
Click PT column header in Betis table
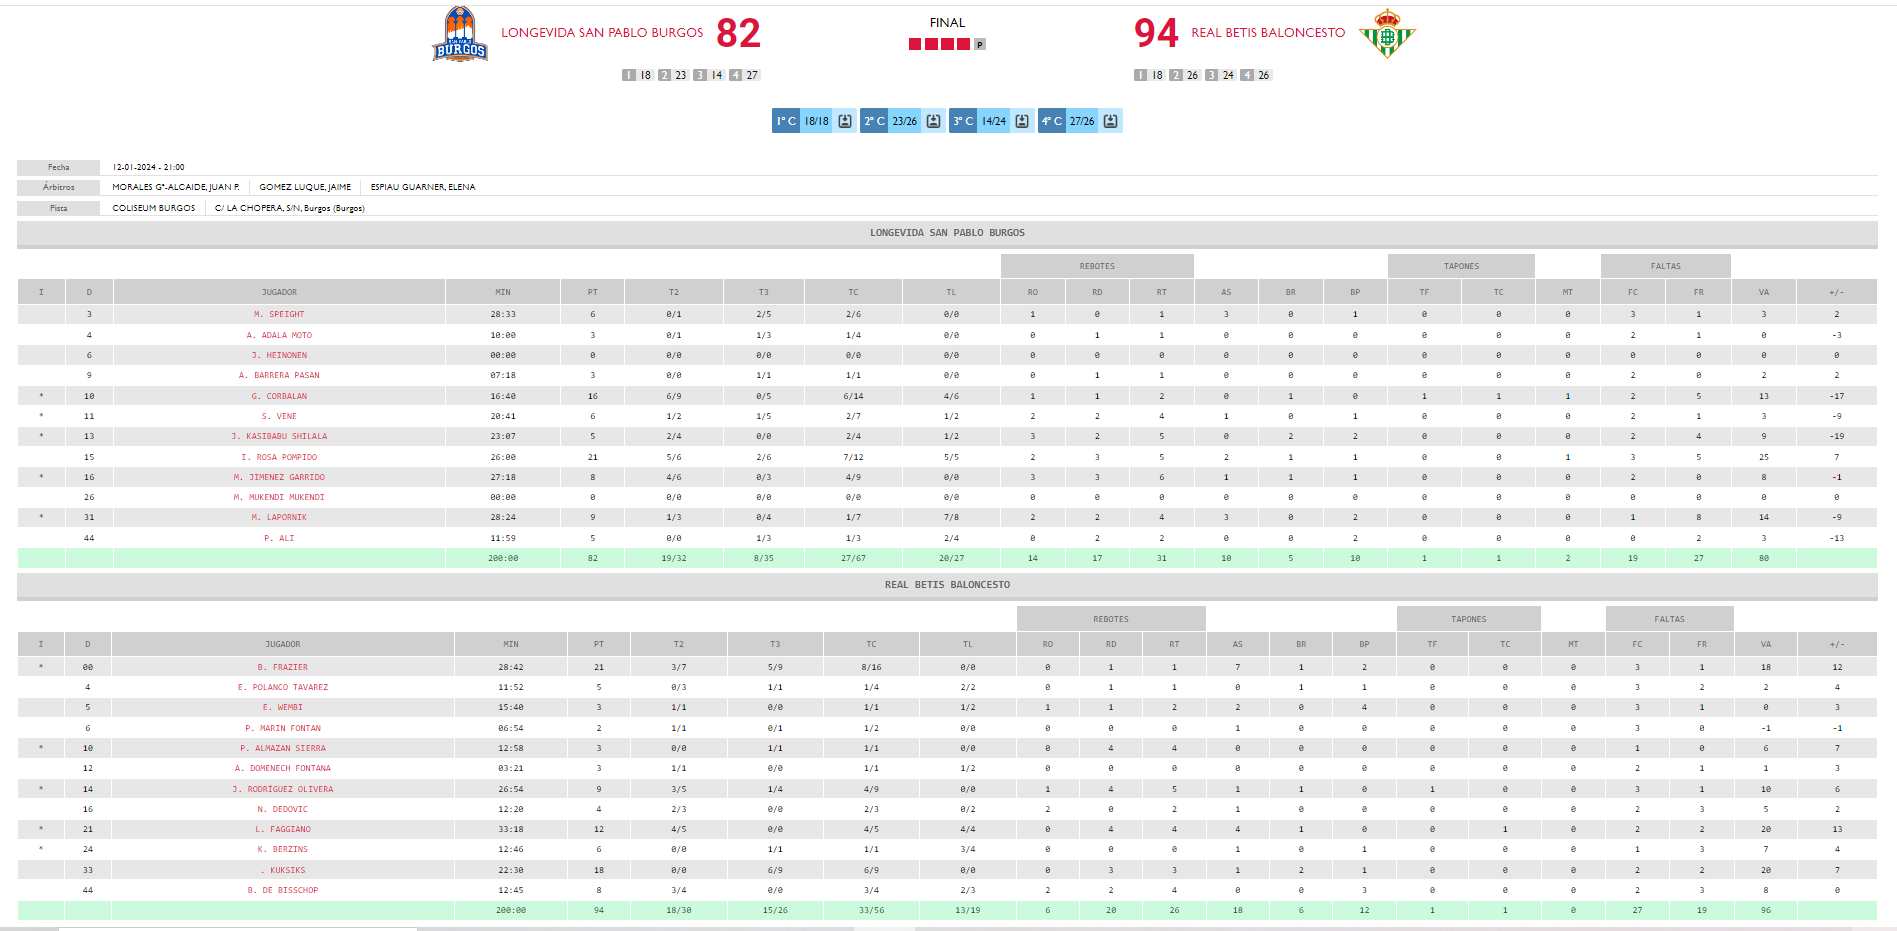click(x=599, y=644)
